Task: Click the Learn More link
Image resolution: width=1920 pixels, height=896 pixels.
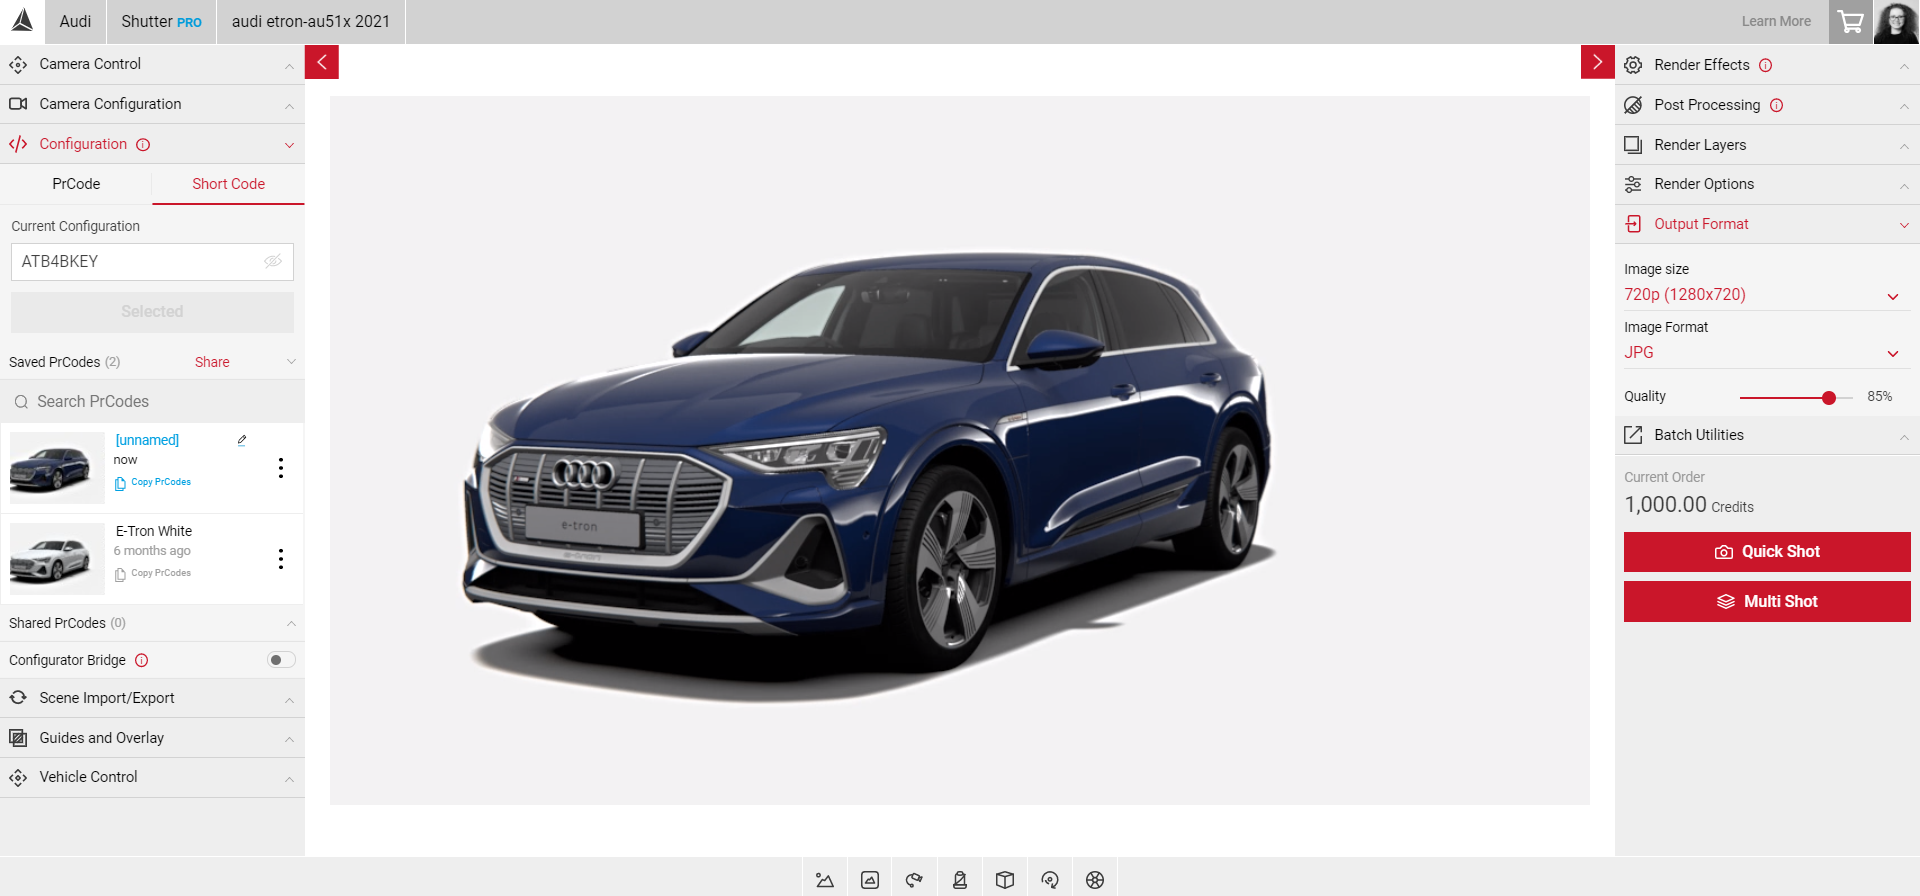Action: click(x=1776, y=21)
